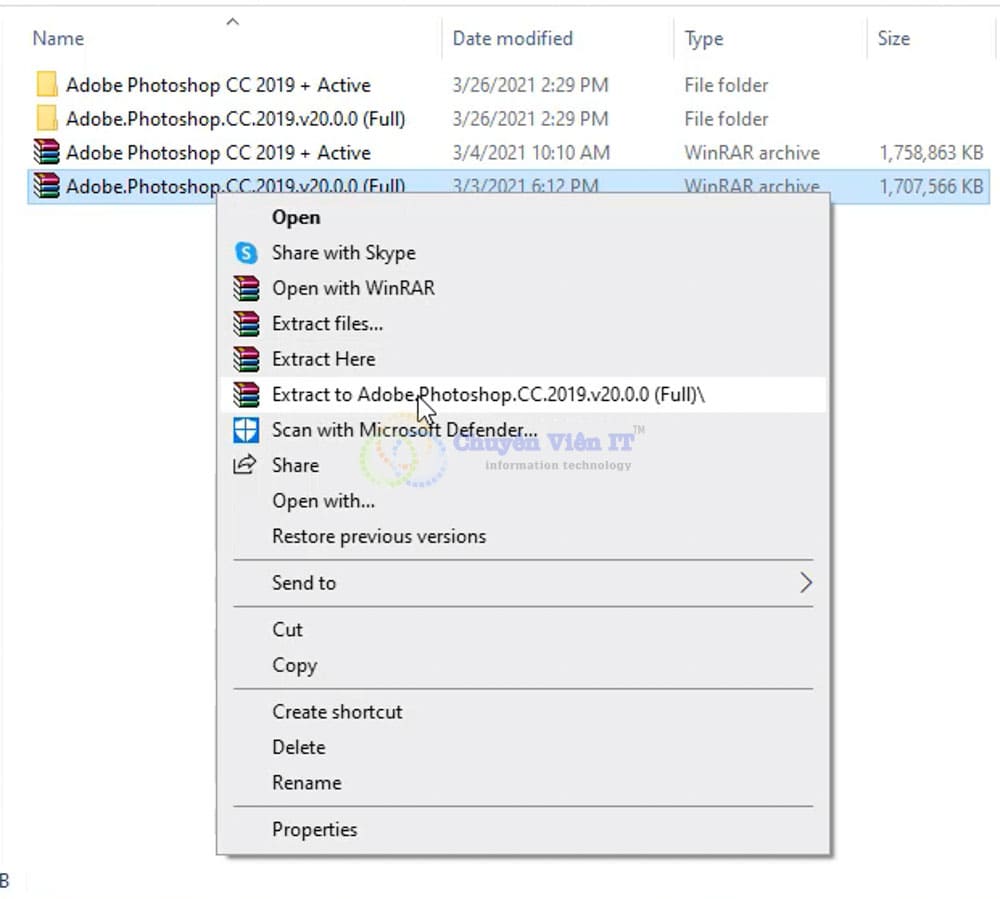Click folder icon for Adobe Photoshop CC 2019 + Active

point(46,85)
